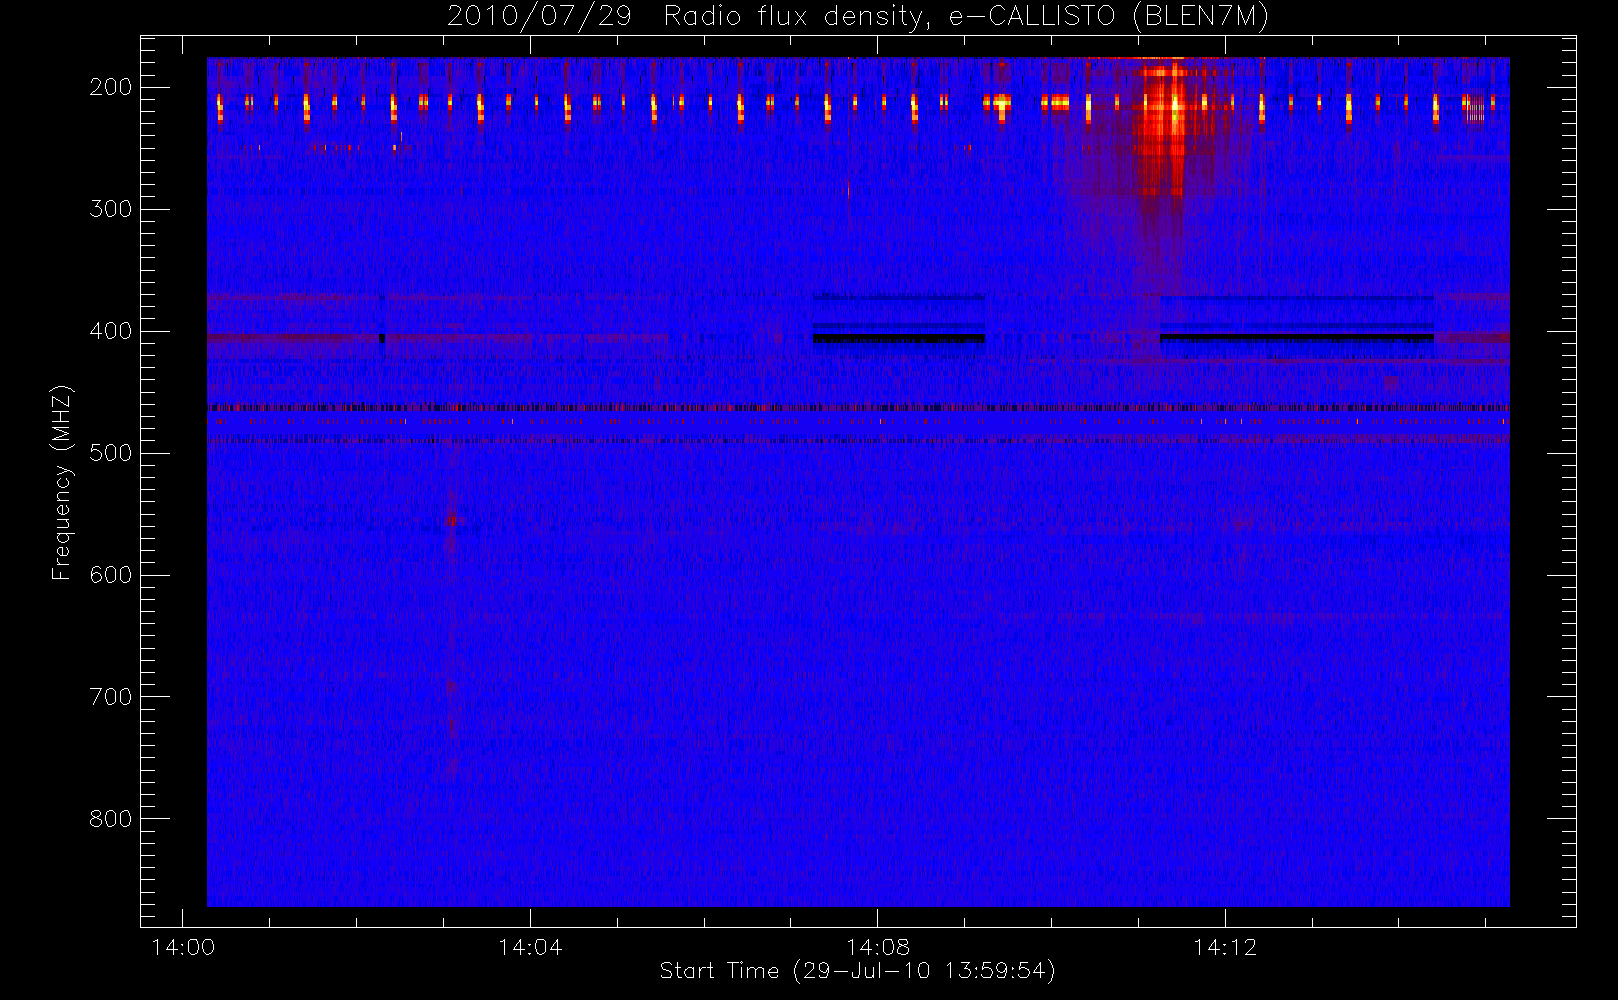1618x1000 pixels.
Task: Click the 14:12 time tick label
Action: pyautogui.click(x=1225, y=947)
